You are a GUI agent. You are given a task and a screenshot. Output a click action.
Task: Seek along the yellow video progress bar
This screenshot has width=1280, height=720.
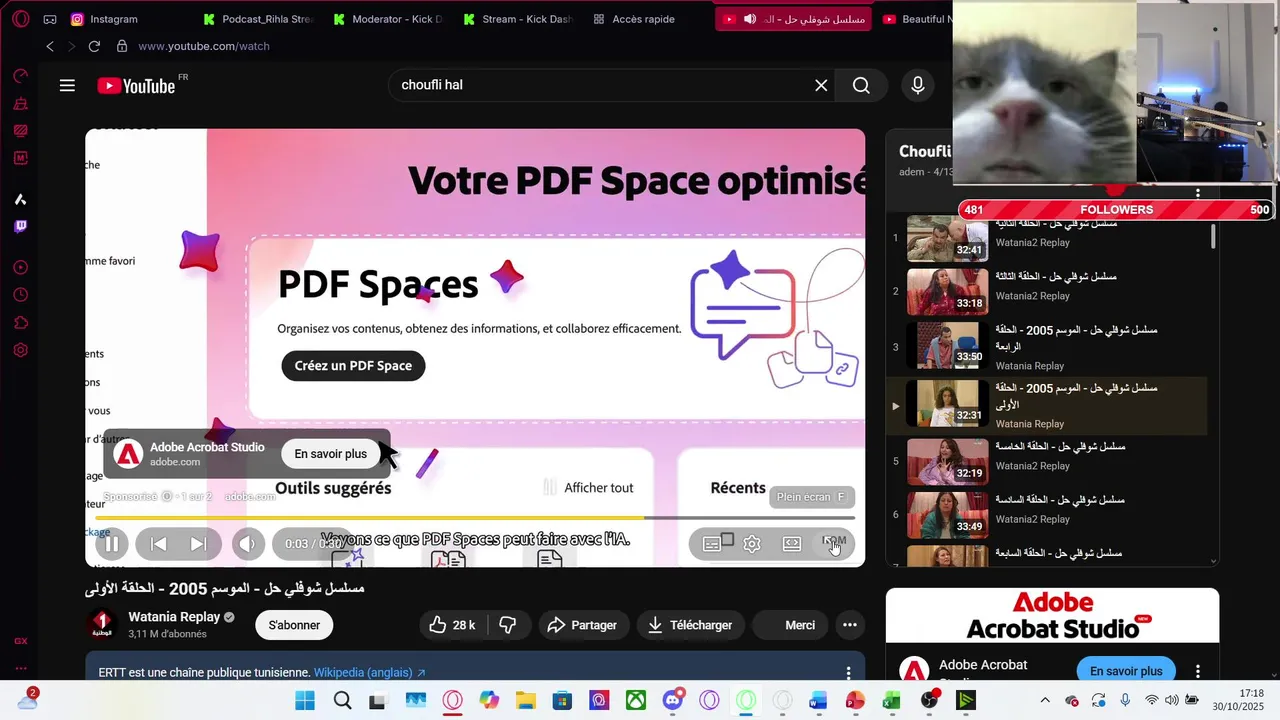475,518
